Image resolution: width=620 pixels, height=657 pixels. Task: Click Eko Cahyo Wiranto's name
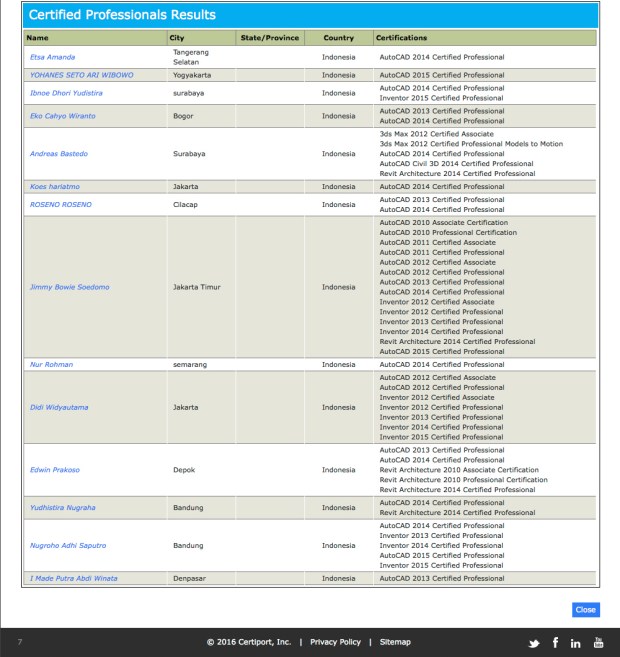click(65, 116)
